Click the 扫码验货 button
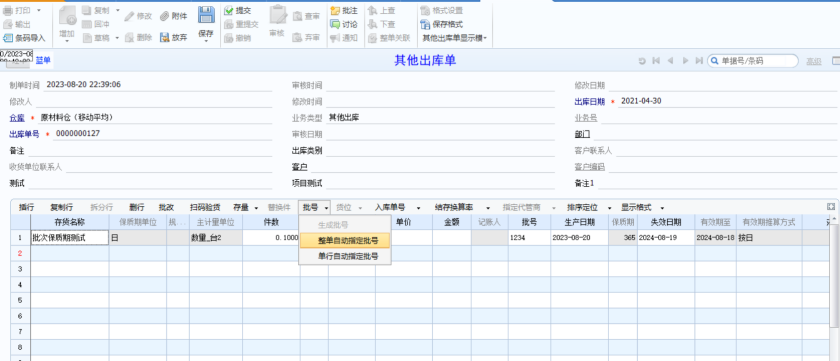Screen dimensions: 840x361 pyautogui.click(x=205, y=207)
